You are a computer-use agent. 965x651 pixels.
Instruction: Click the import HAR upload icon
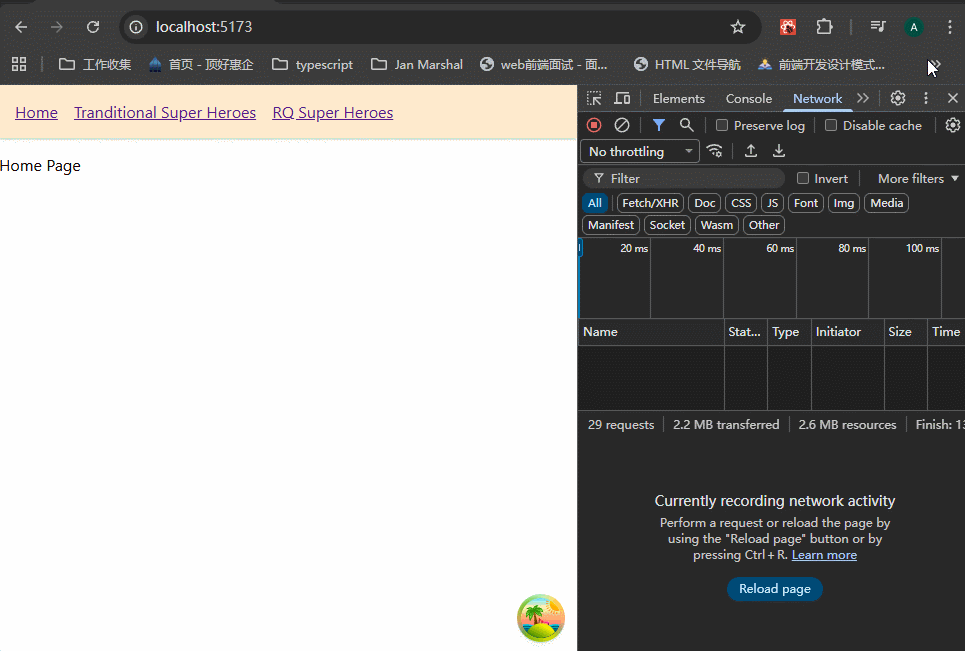click(751, 151)
